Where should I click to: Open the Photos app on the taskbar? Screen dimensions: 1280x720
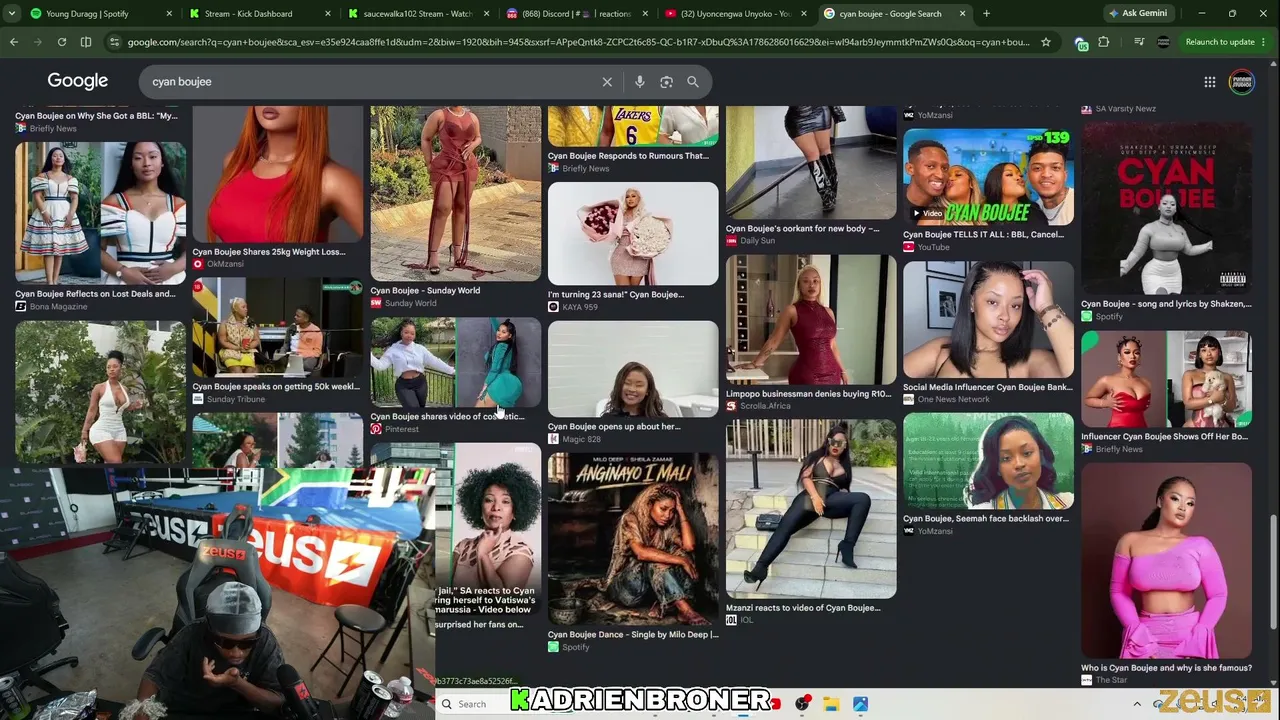pos(860,704)
